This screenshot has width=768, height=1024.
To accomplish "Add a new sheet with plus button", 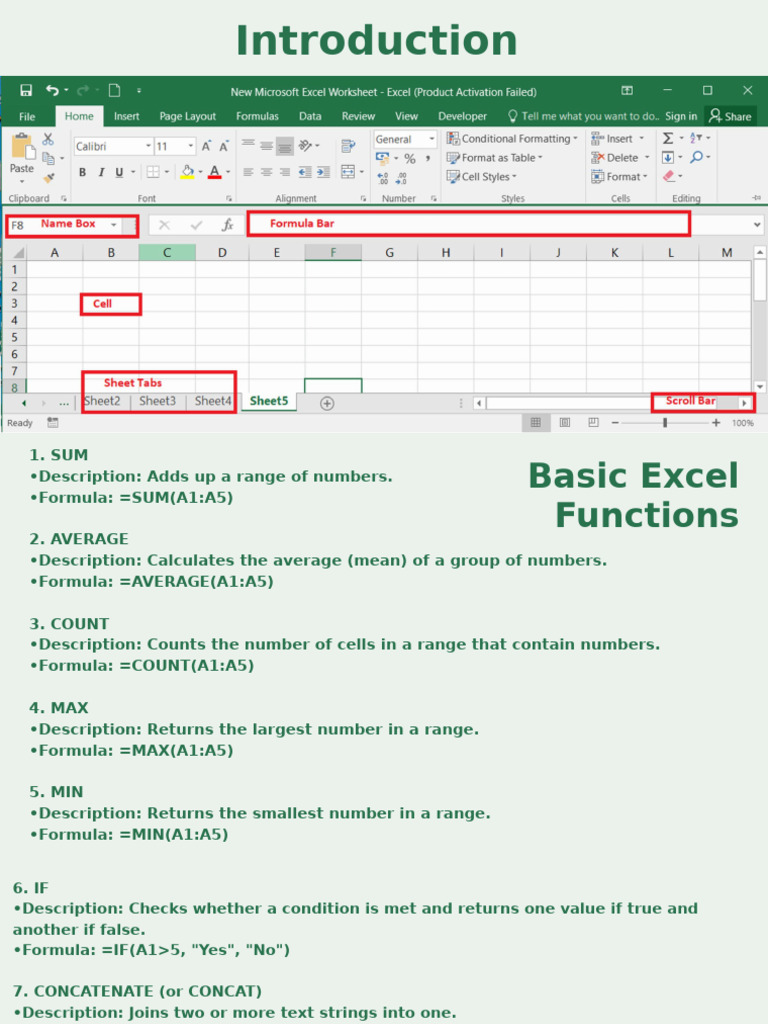I will (327, 404).
